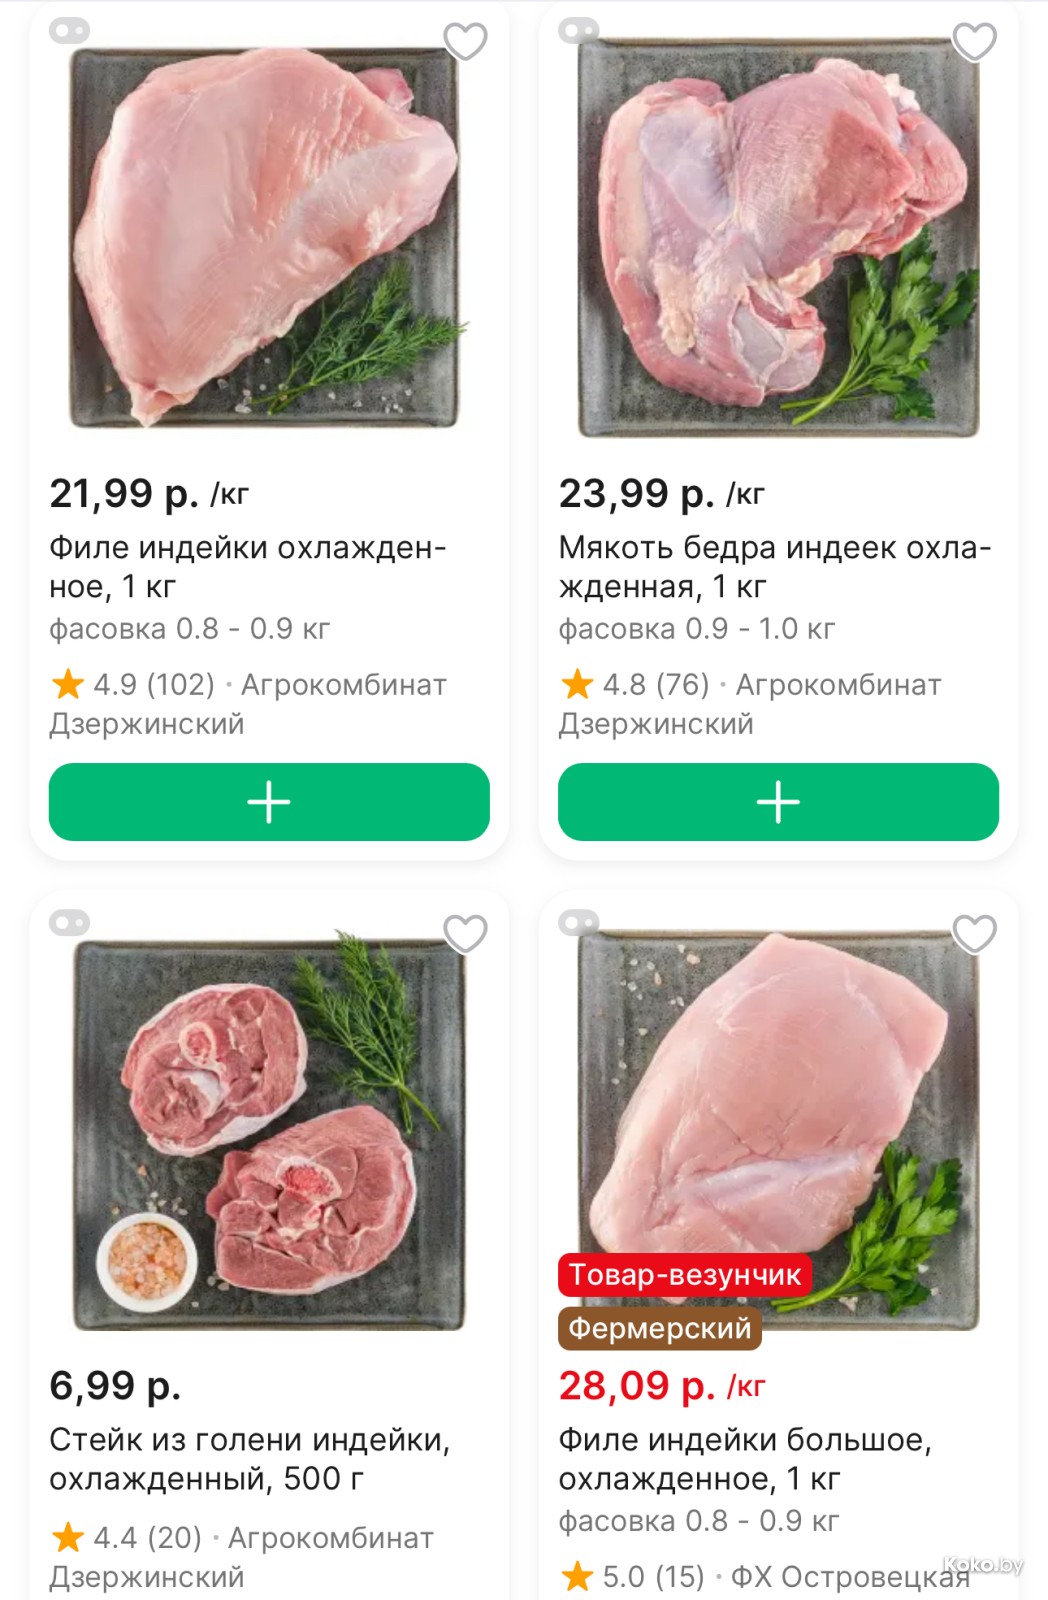Tap heart on Мякоть бедра индеек card

(x=974, y=42)
